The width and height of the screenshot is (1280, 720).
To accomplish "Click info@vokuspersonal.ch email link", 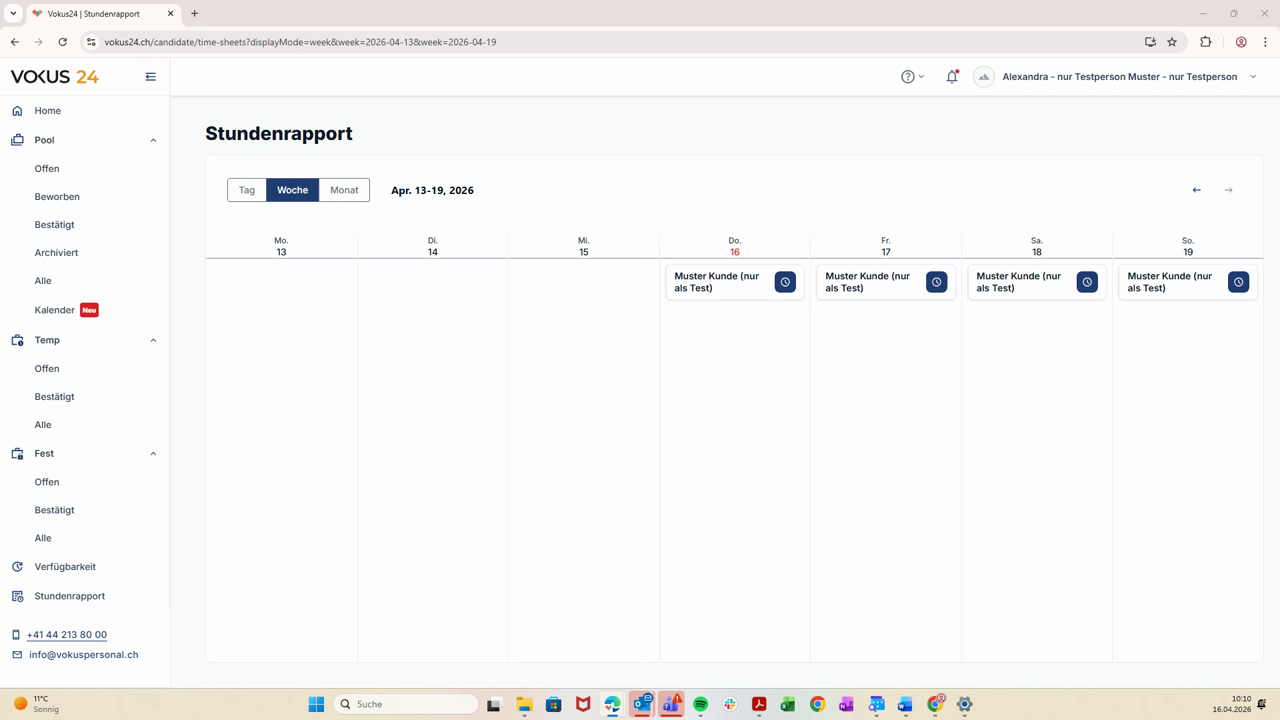I will (84, 655).
